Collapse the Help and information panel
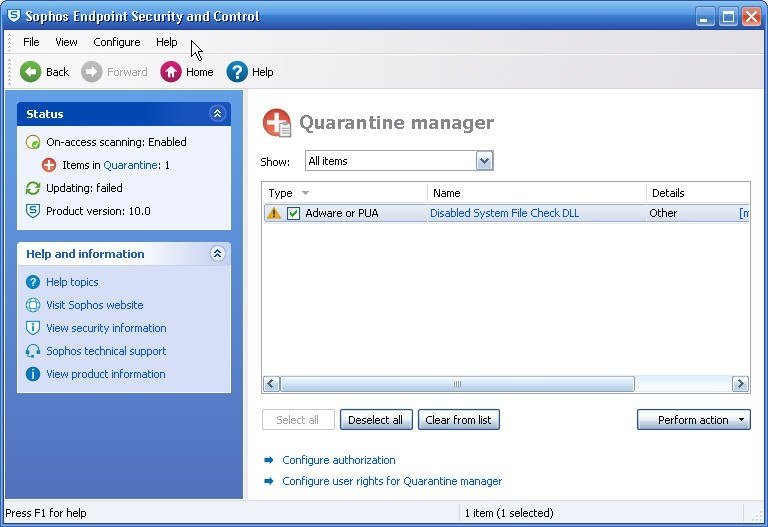Viewport: 768px width, 527px height. tap(217, 254)
